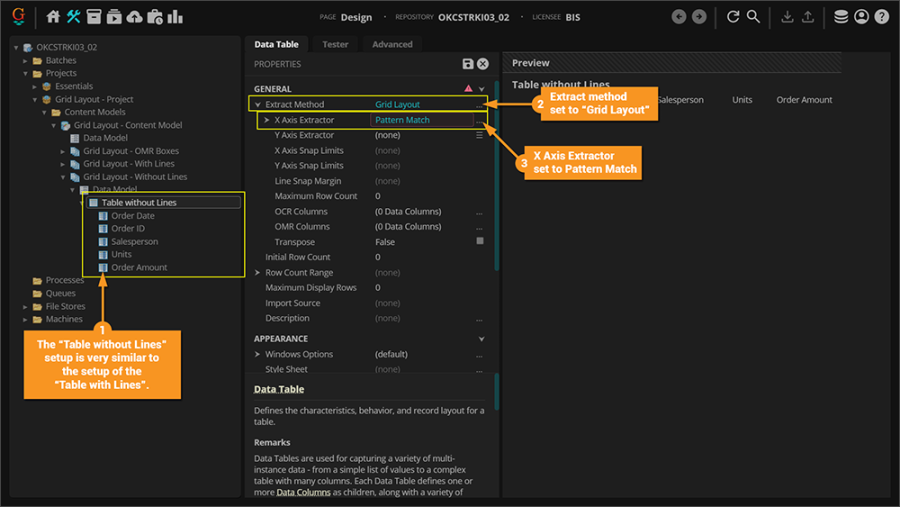Collapse the GENERAL section chevron
This screenshot has width=900, height=507.
481,89
